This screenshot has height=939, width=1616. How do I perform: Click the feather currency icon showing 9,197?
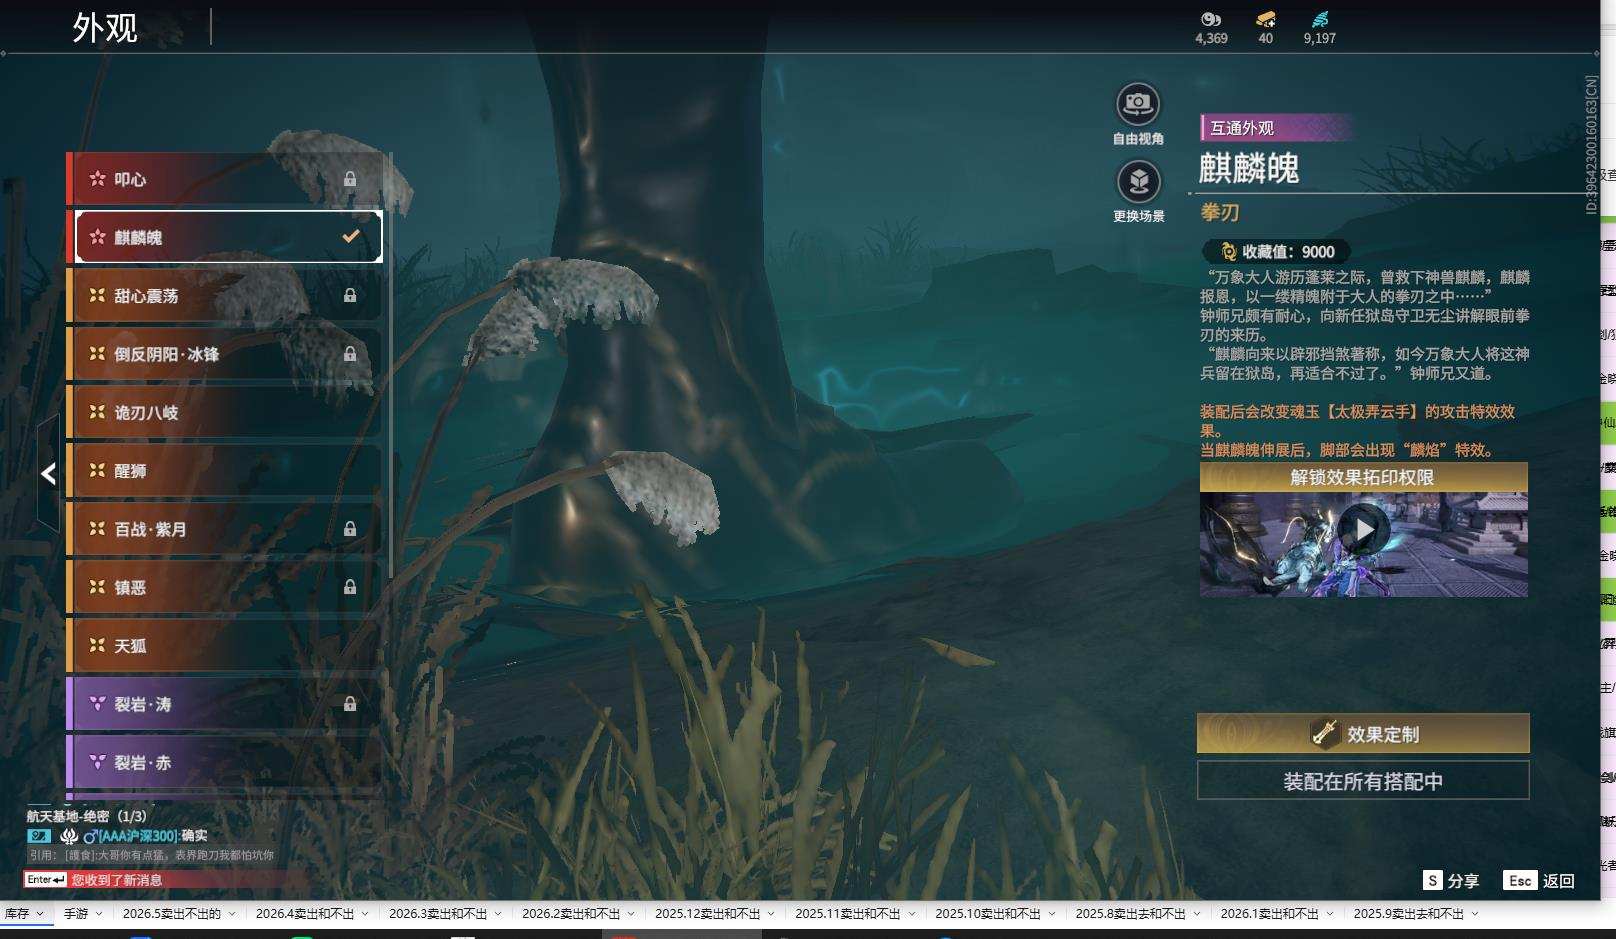coord(1320,19)
